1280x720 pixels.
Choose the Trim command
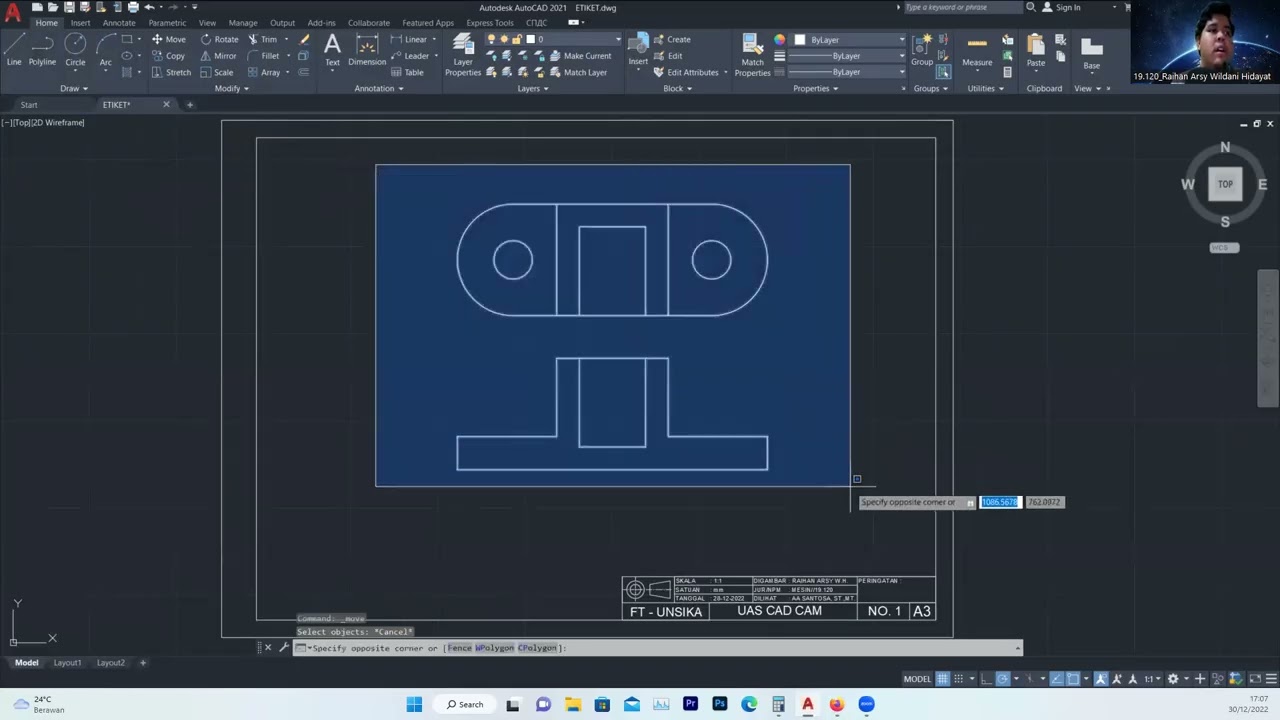coord(262,39)
